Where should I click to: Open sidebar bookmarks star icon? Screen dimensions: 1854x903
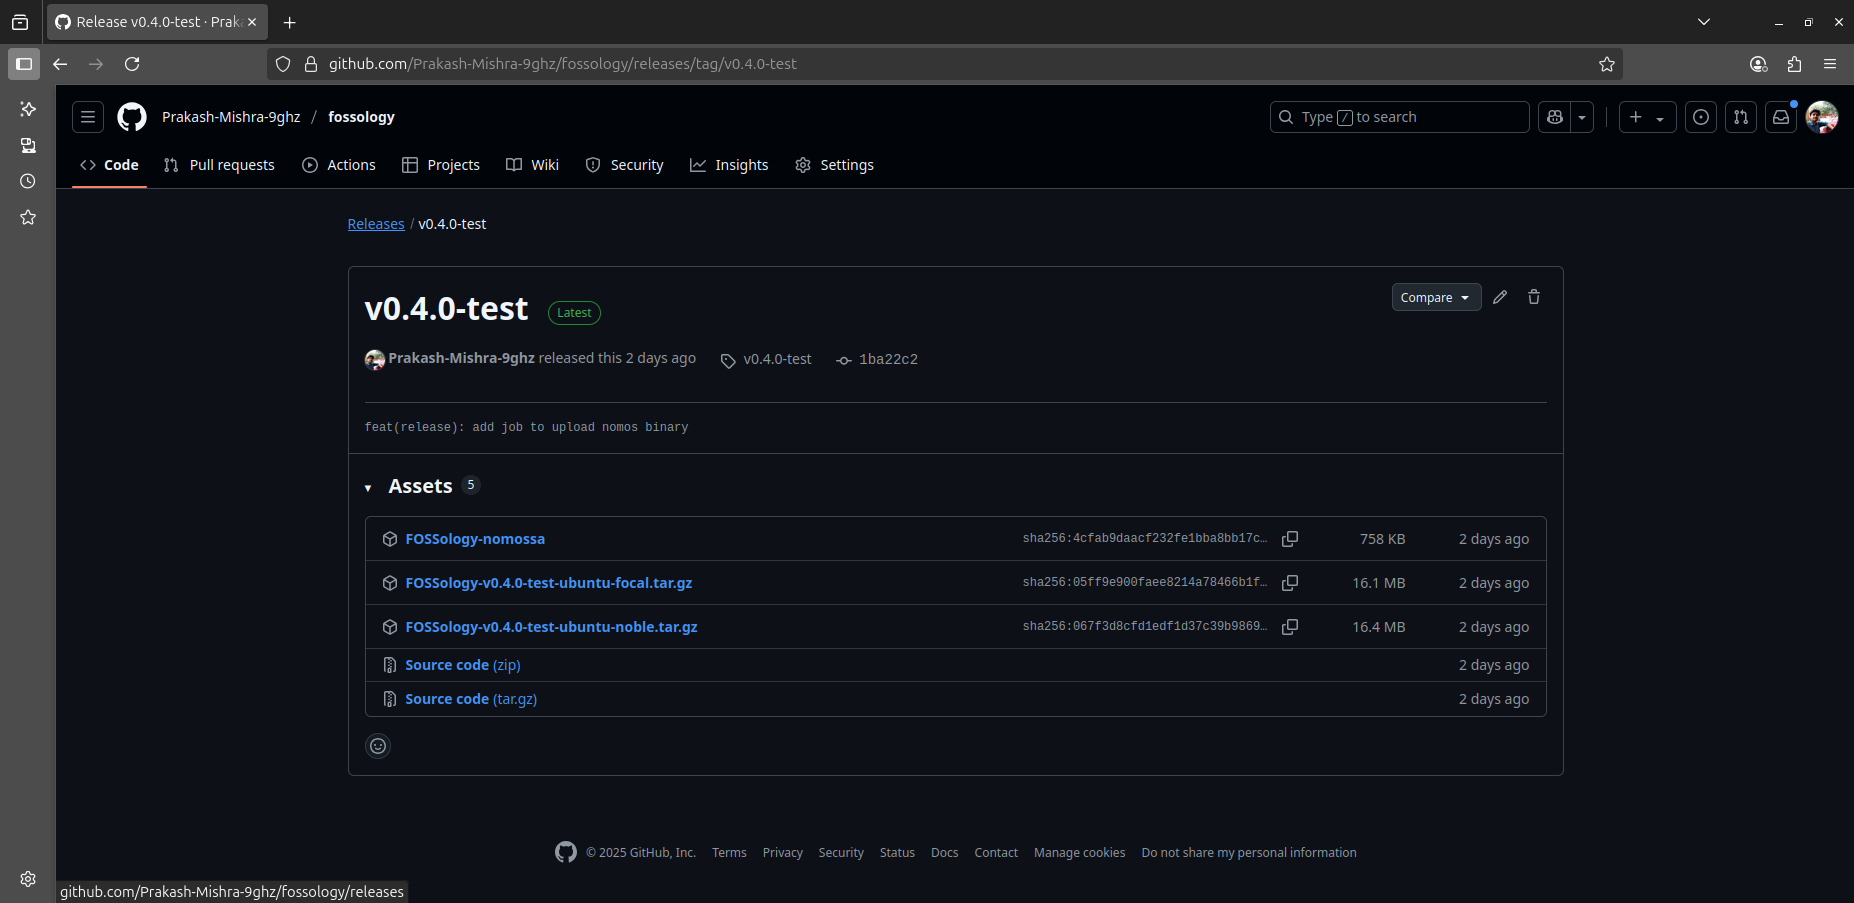(x=28, y=217)
